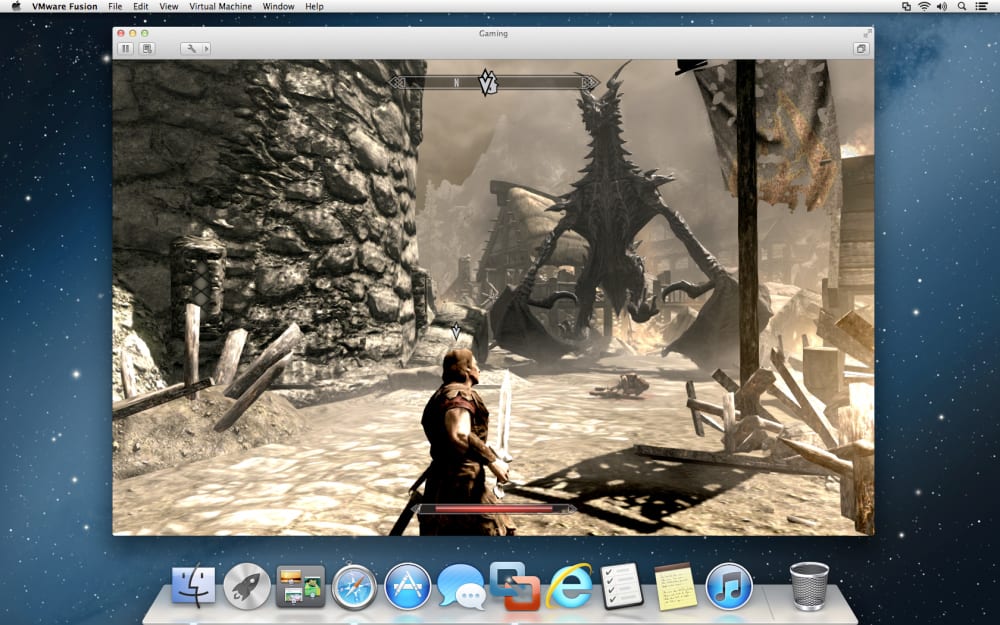Open Notes from the Dock

pos(675,587)
